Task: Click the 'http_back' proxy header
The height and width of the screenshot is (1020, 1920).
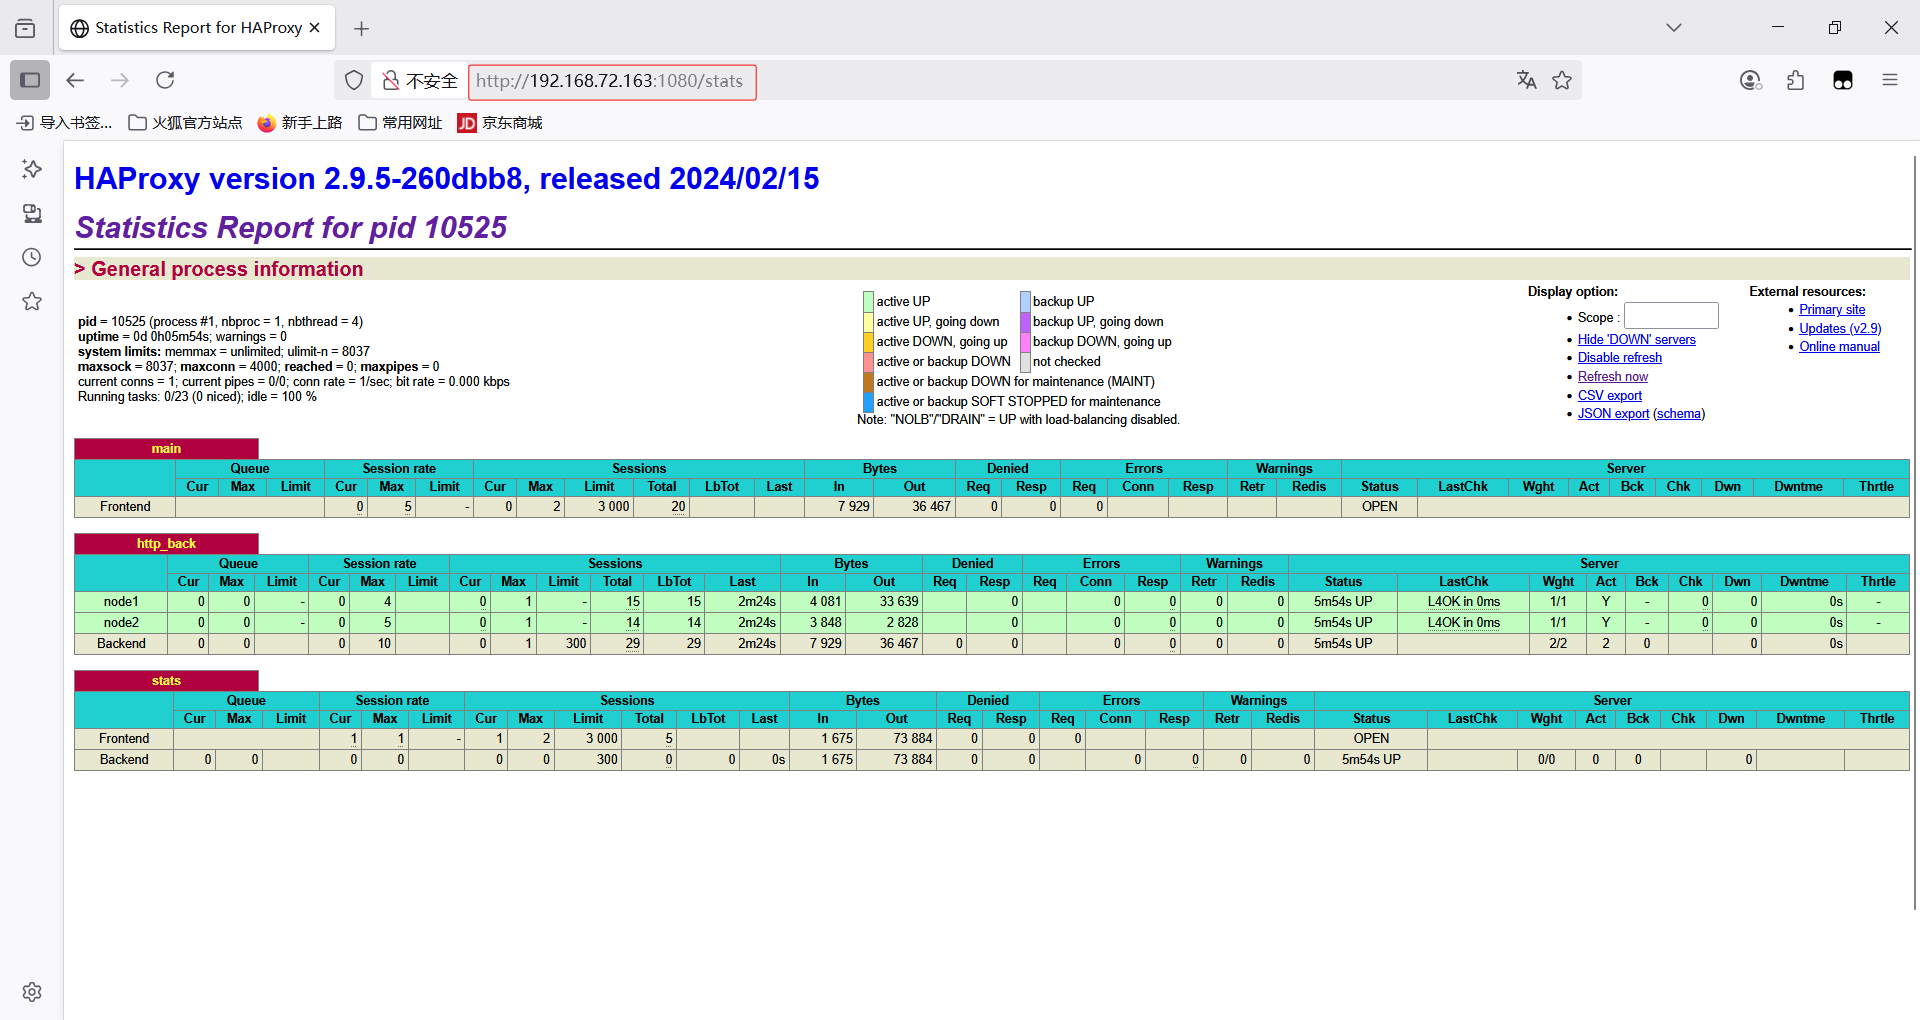Action: point(166,544)
